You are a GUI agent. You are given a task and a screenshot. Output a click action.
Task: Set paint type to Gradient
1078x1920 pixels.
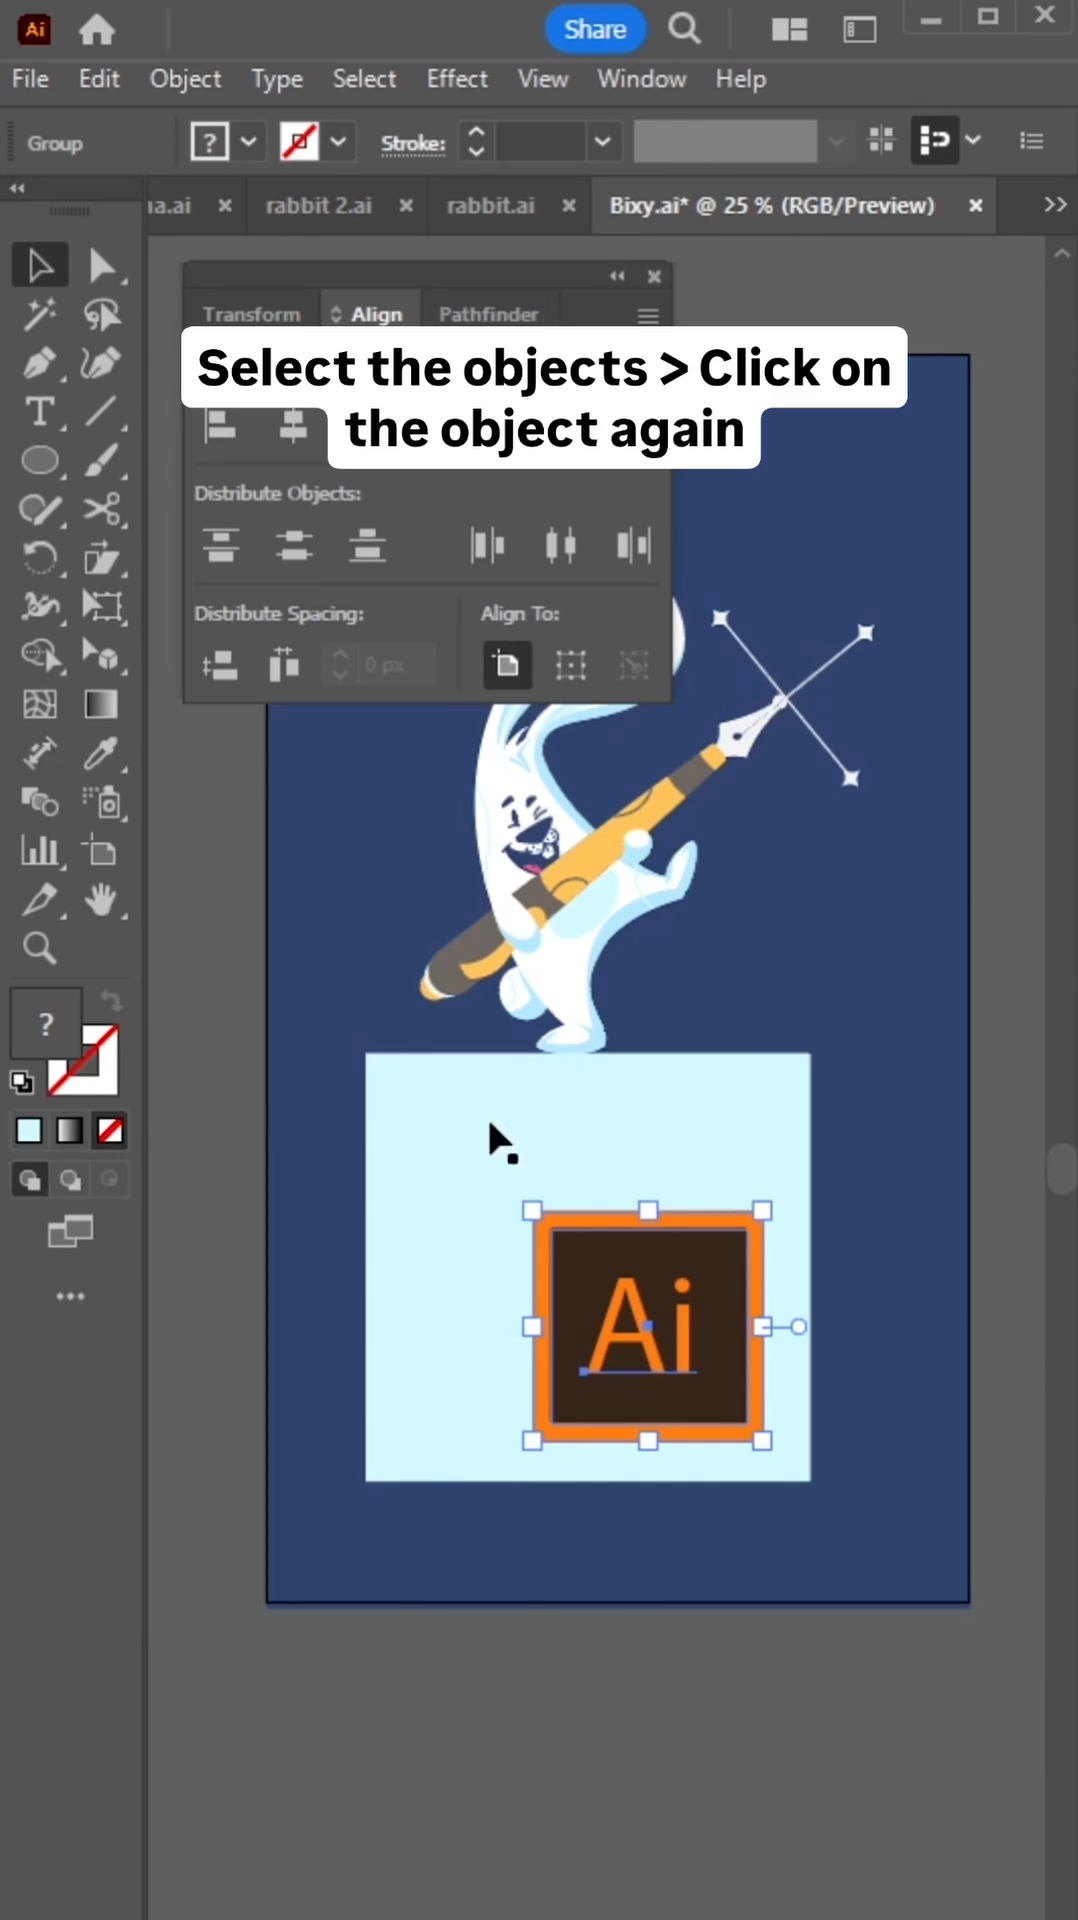pos(69,1131)
